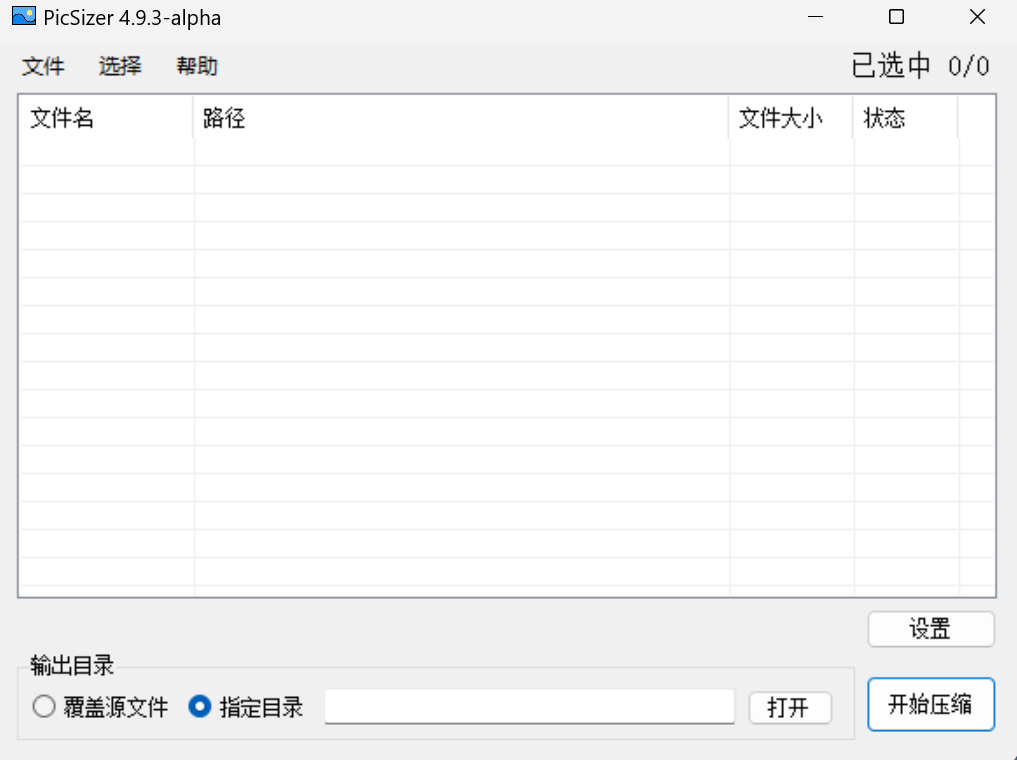This screenshot has height=760, width=1017.
Task: Start compression with 开始压缩 button
Action: click(x=931, y=704)
